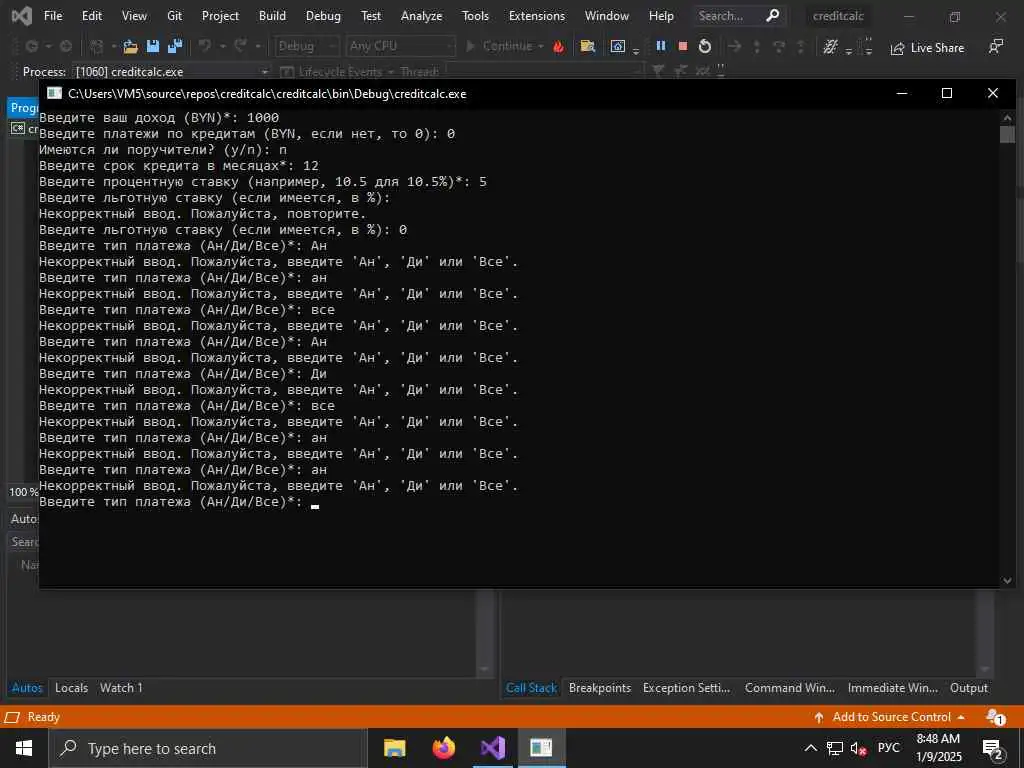The height and width of the screenshot is (768, 1024).
Task: Switch to the Command Window tab
Action: point(790,688)
